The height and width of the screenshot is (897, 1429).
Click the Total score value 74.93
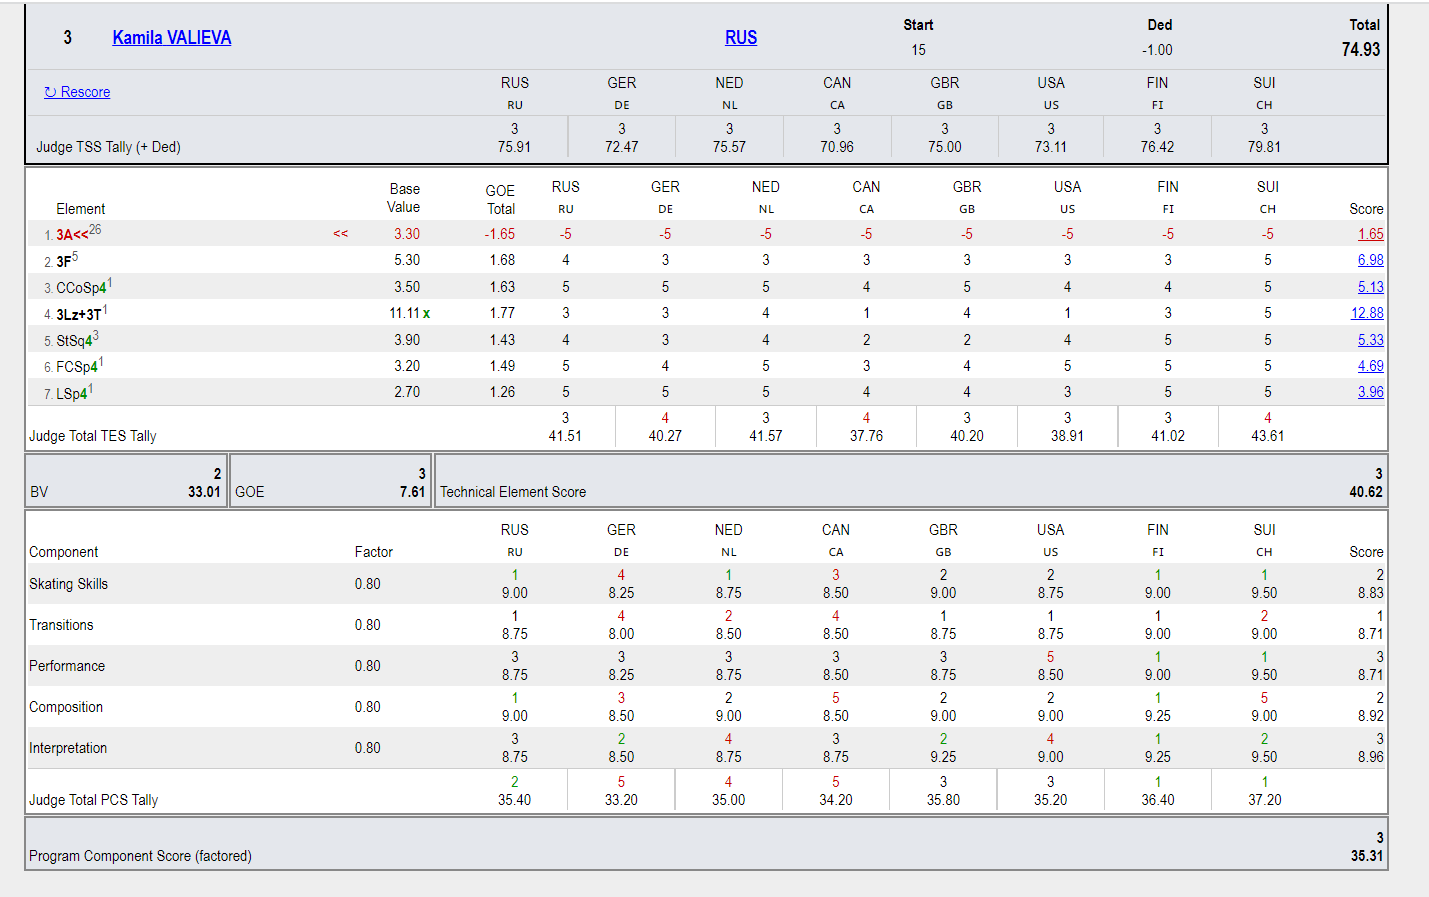1360,50
